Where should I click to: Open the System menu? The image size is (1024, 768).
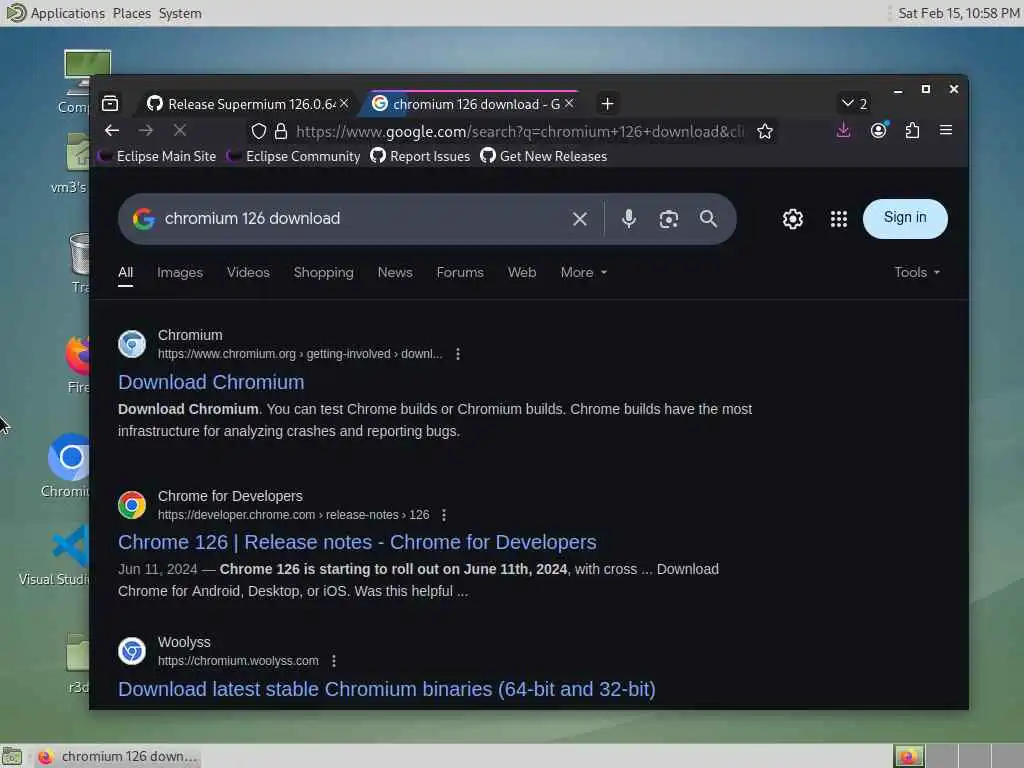tap(180, 13)
